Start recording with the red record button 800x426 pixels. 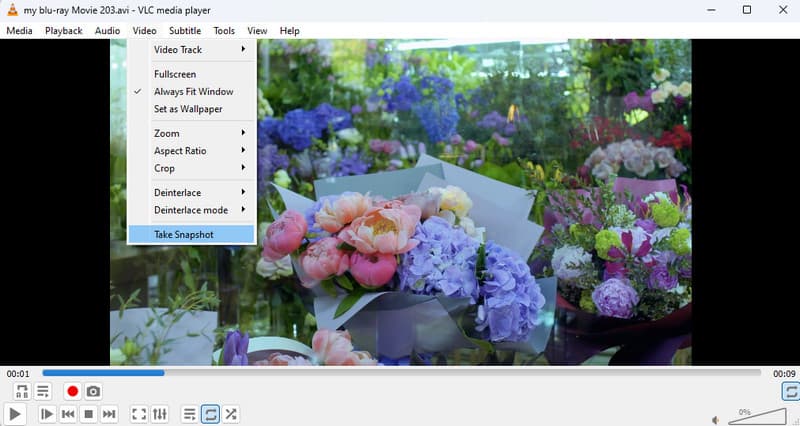72,391
